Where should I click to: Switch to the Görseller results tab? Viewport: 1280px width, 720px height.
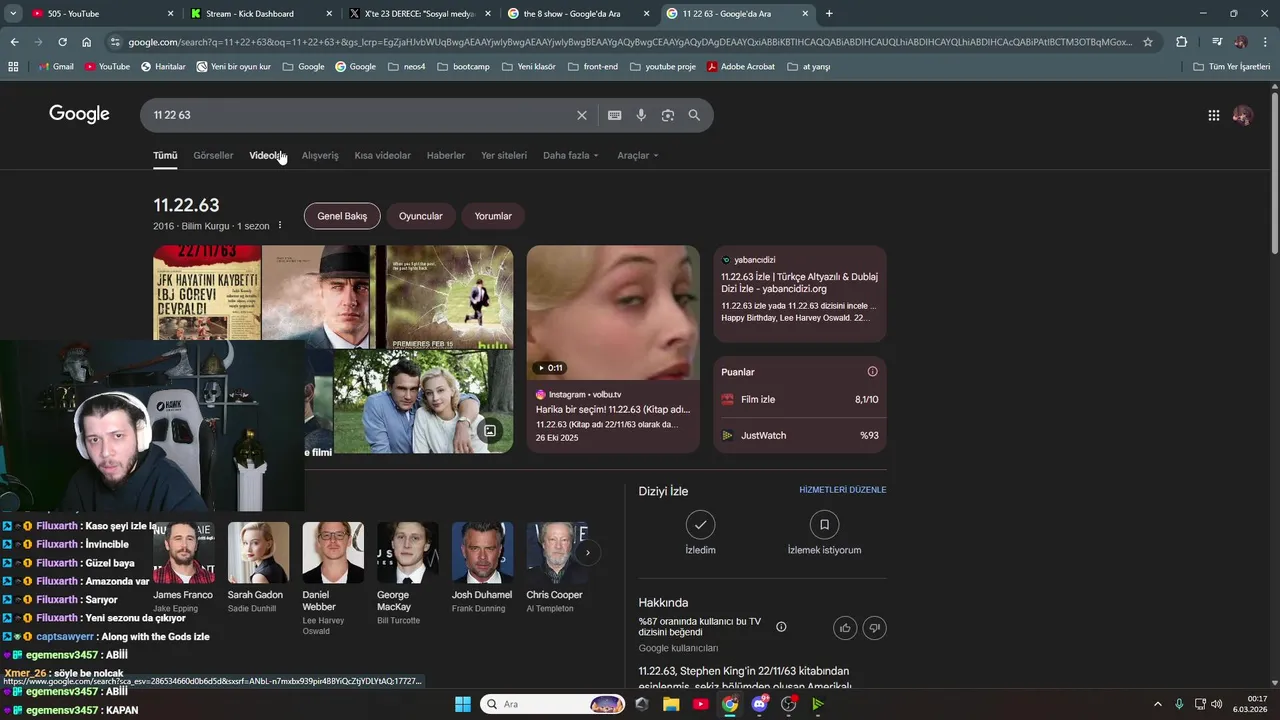213,155
